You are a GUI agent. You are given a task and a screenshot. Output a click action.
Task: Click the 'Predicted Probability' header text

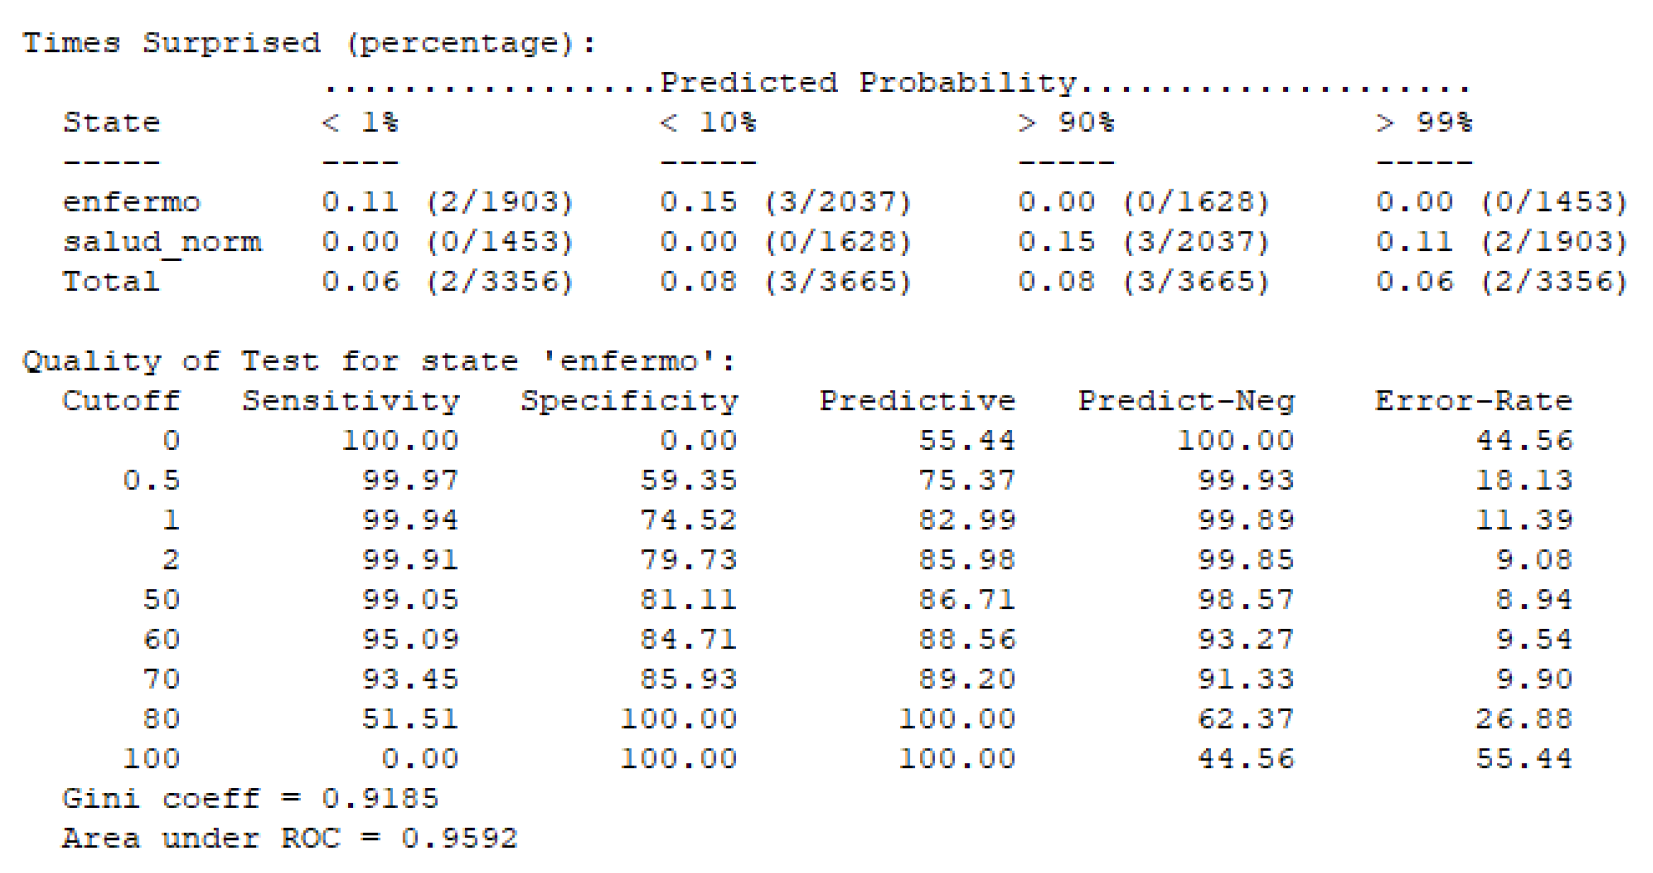click(x=867, y=83)
